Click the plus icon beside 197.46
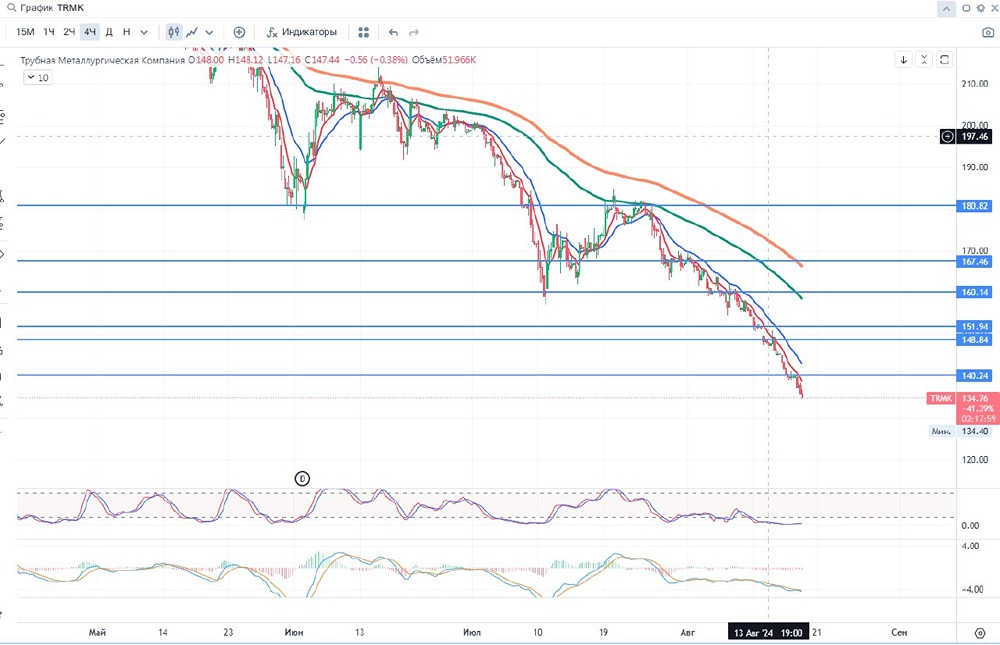Image resolution: width=1000 pixels, height=645 pixels. pos(948,136)
